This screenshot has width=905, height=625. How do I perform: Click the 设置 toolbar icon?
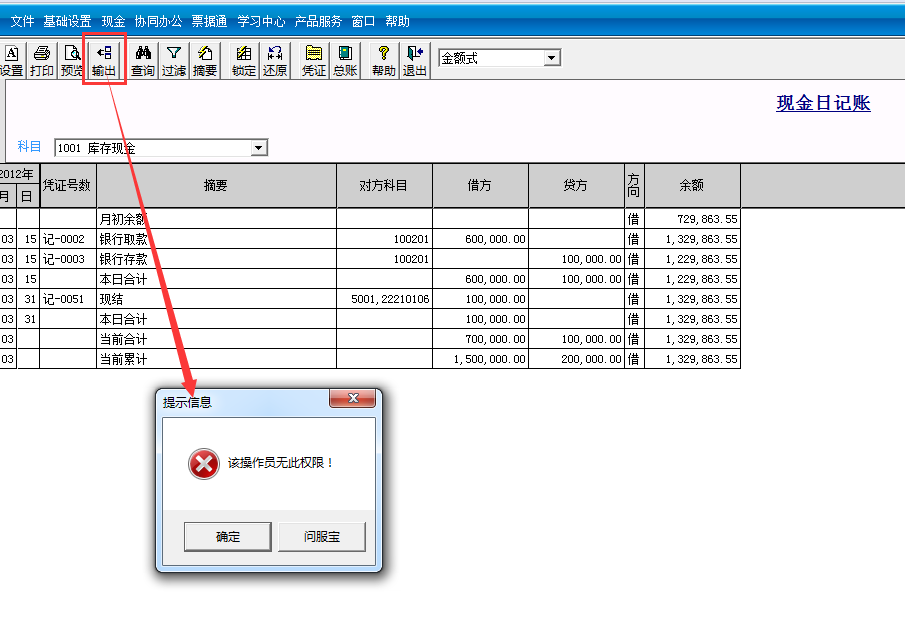[x=12, y=60]
